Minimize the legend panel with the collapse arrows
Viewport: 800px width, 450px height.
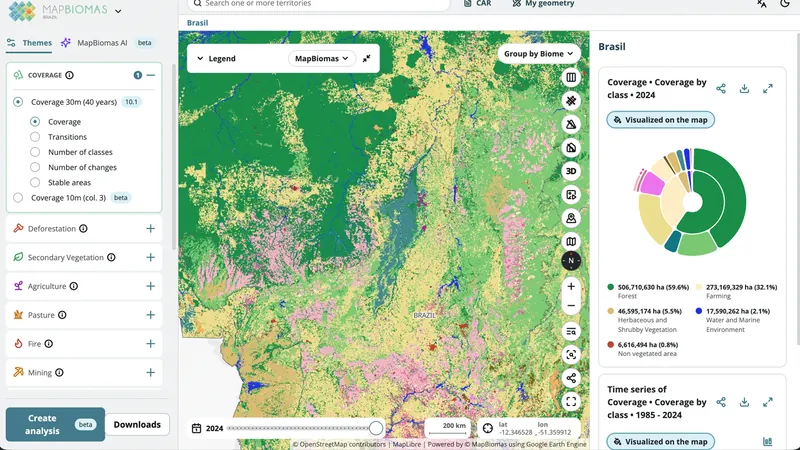(x=366, y=59)
